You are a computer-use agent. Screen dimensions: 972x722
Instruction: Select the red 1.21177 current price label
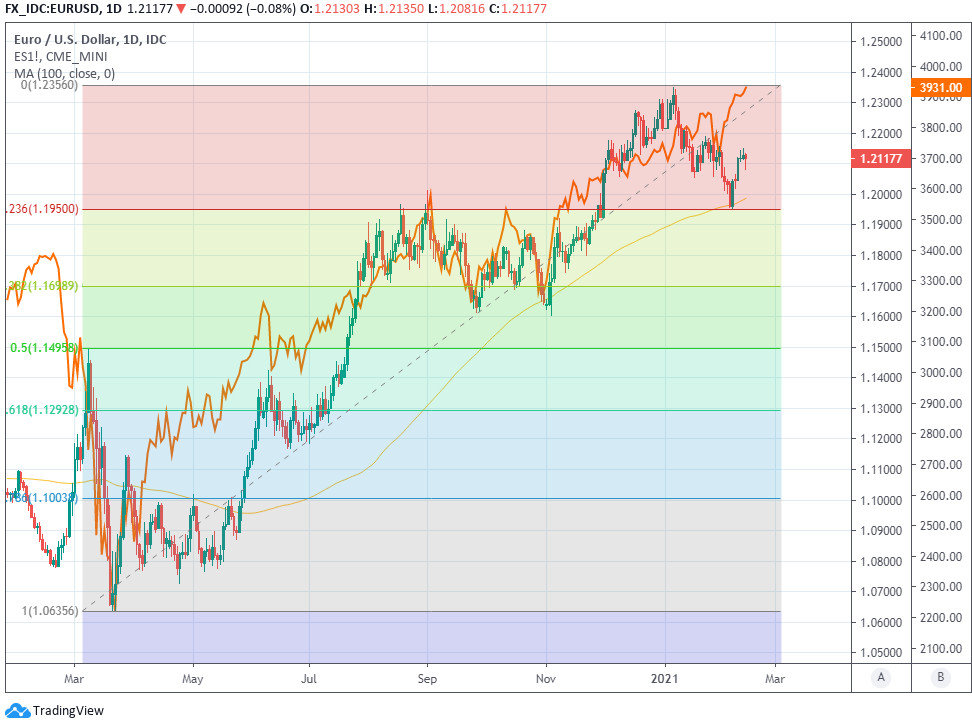point(880,158)
